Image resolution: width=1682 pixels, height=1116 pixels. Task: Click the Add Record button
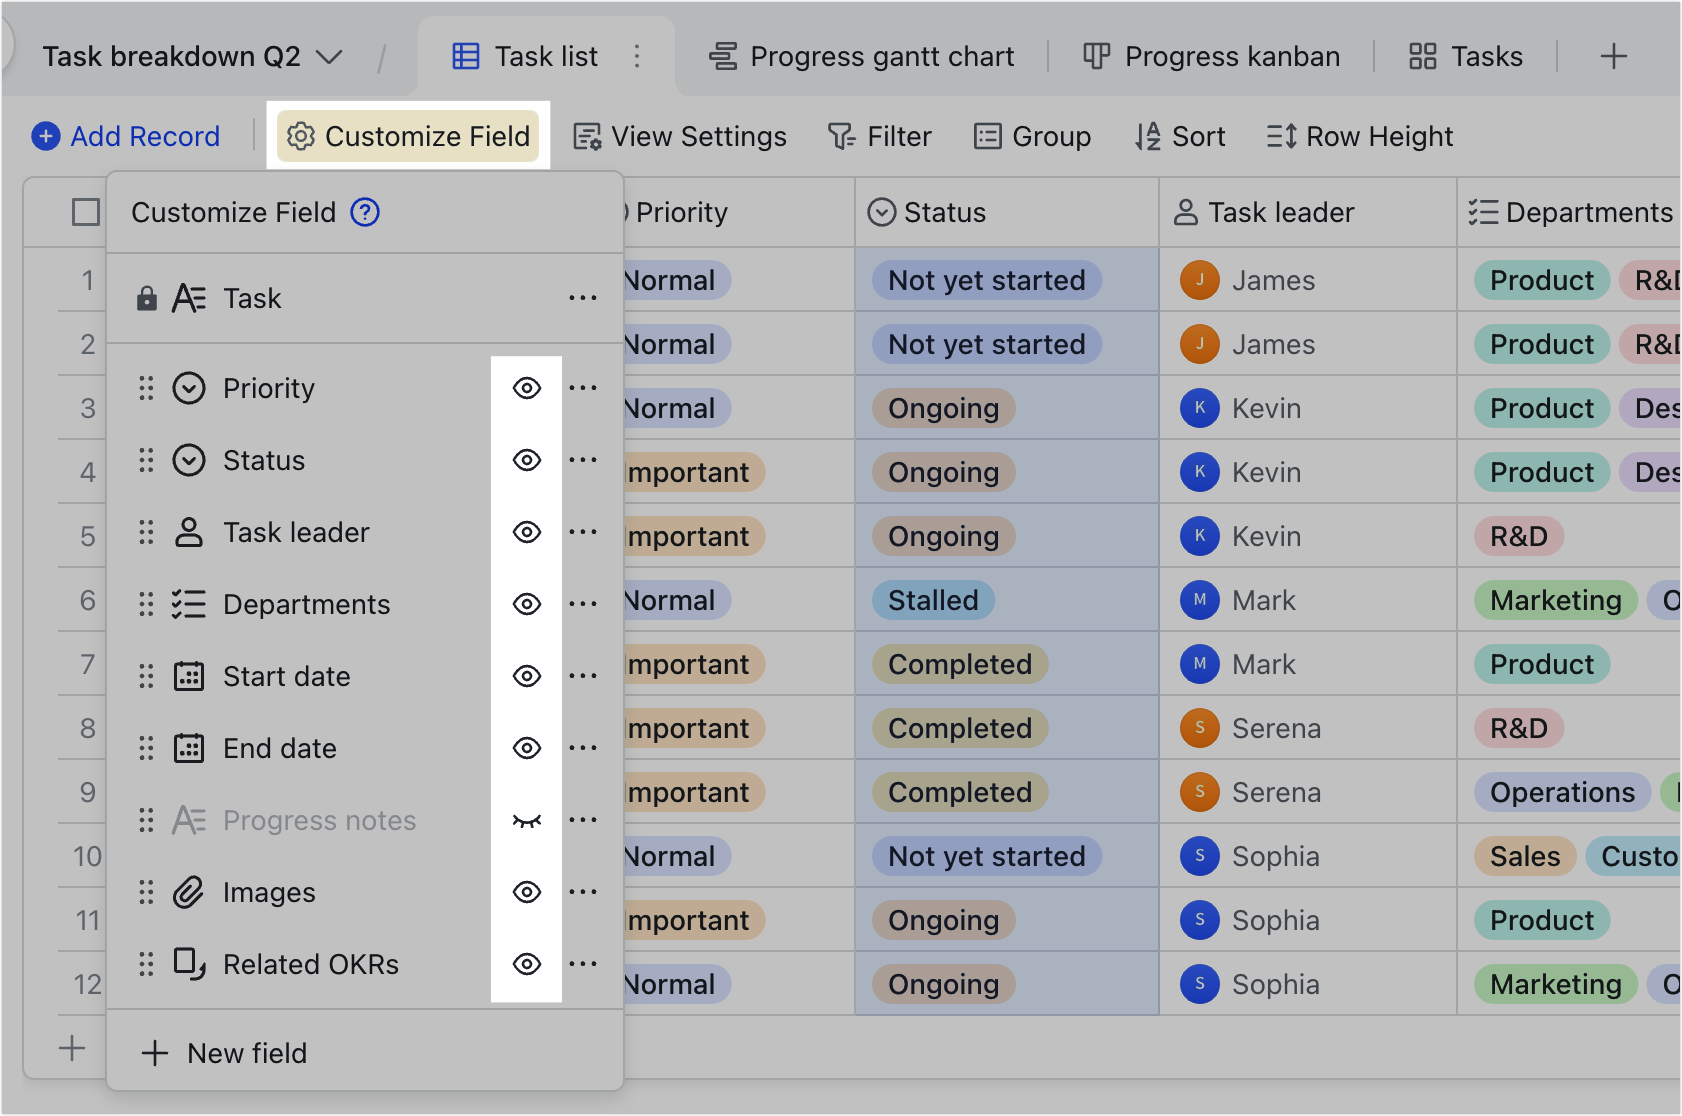(x=126, y=136)
